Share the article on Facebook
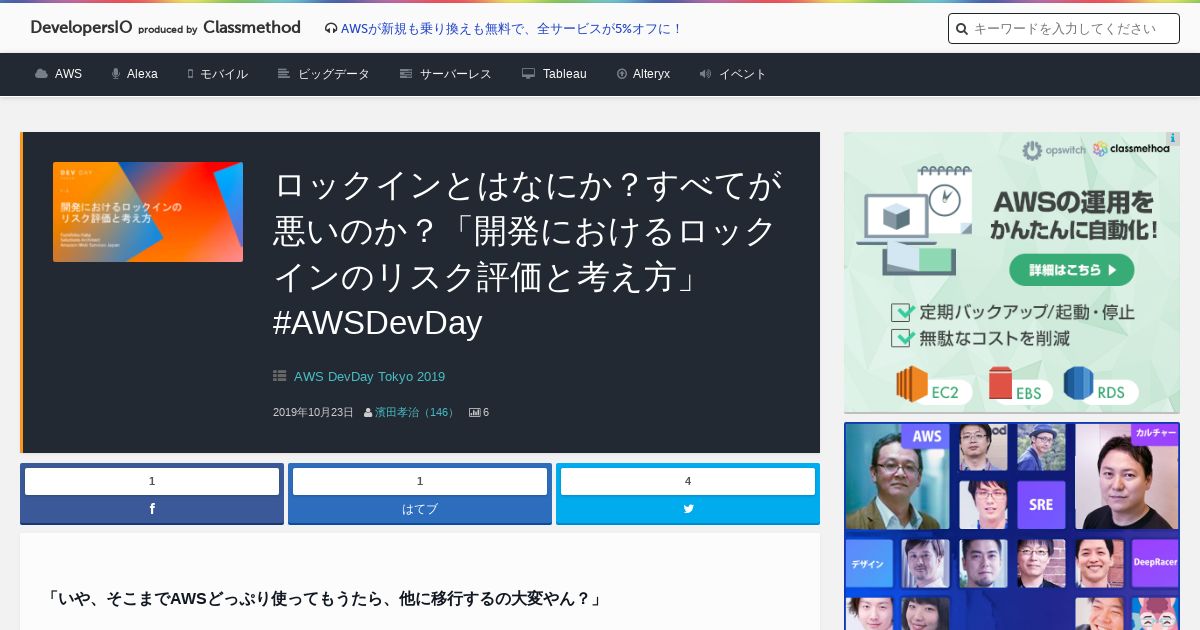 (x=152, y=509)
